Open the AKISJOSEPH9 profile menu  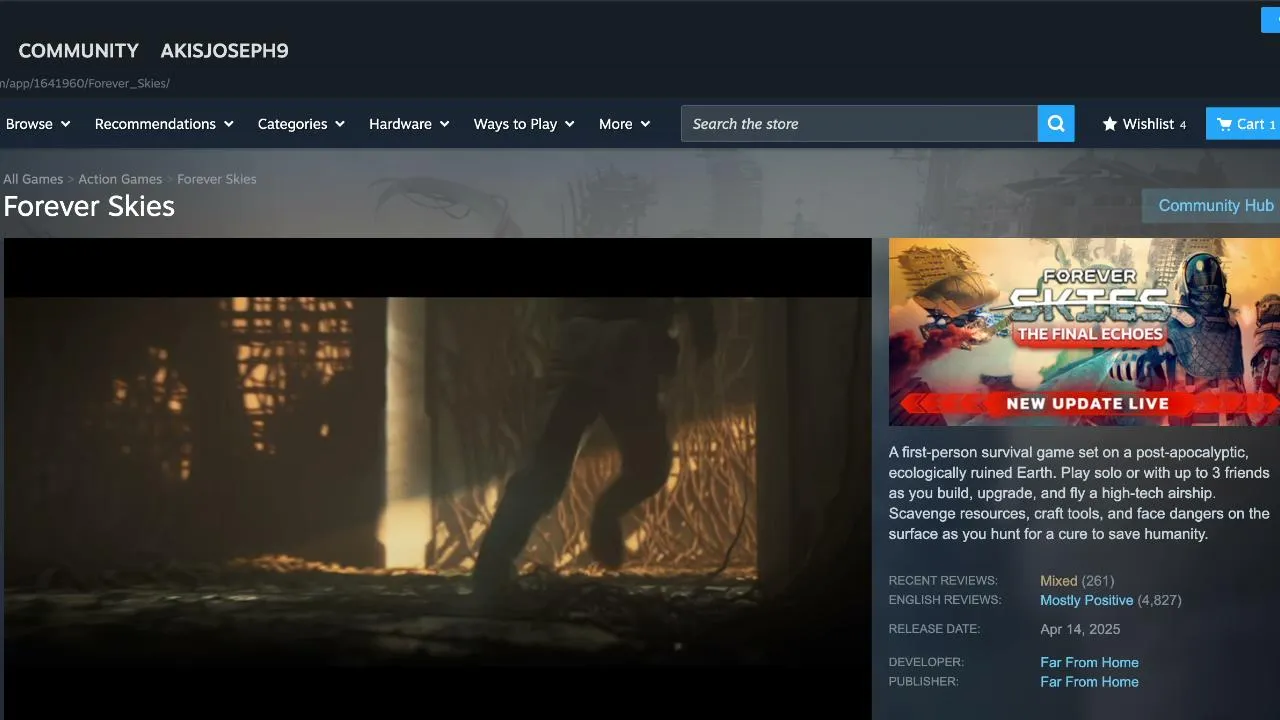pyautogui.click(x=224, y=51)
